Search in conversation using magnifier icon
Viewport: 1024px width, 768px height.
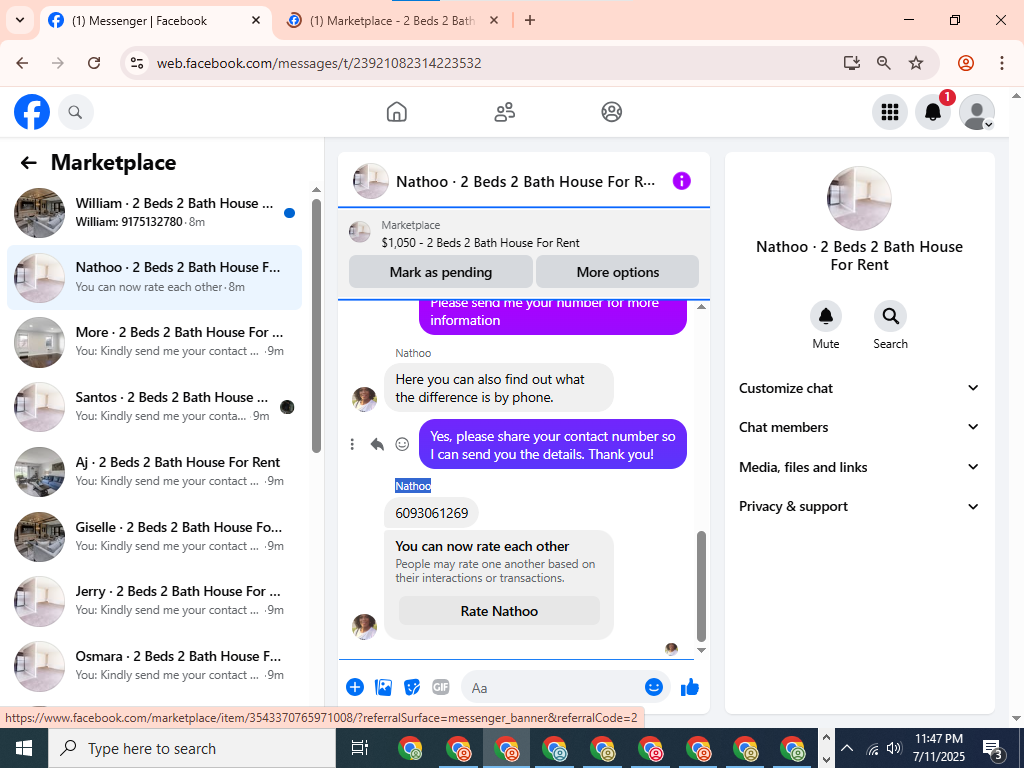pyautogui.click(x=890, y=316)
